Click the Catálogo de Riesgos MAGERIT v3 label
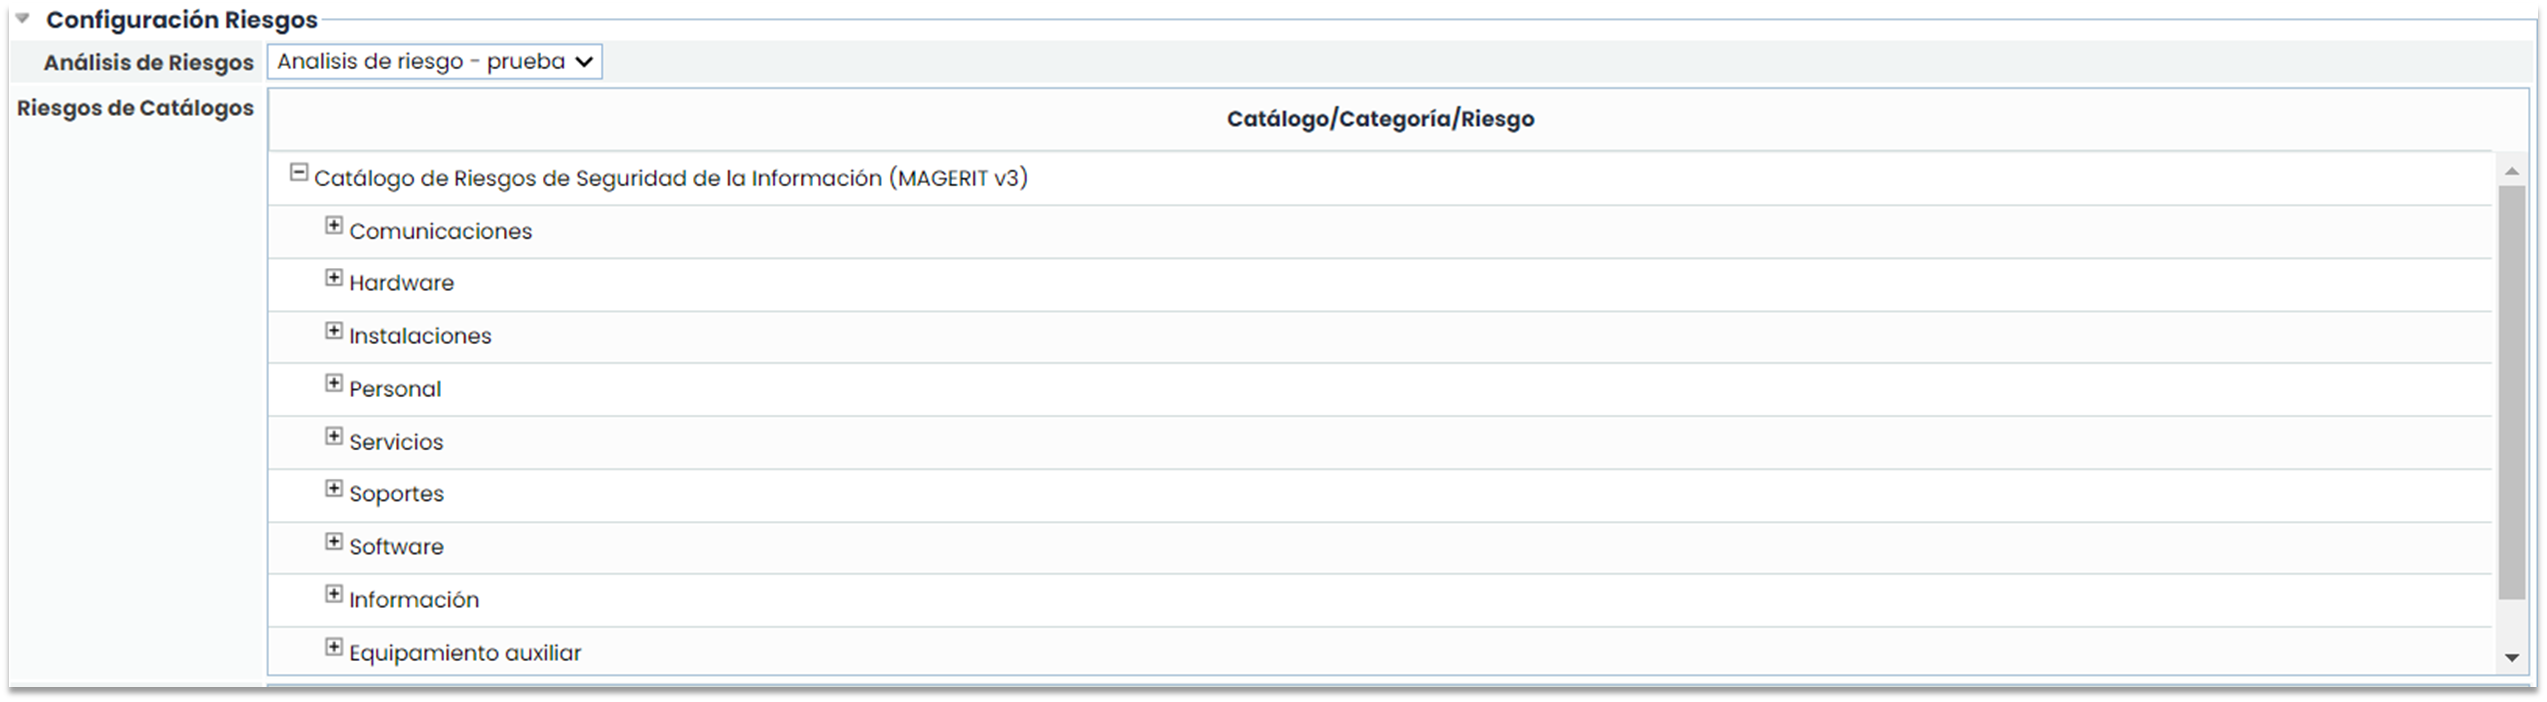 click(670, 179)
